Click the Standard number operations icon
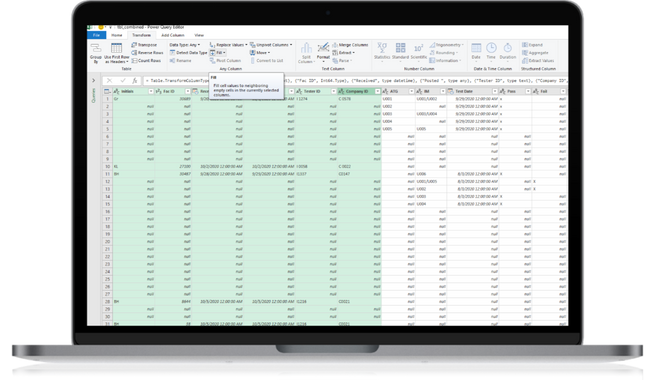Viewport: 655px width, 380px height. (400, 48)
